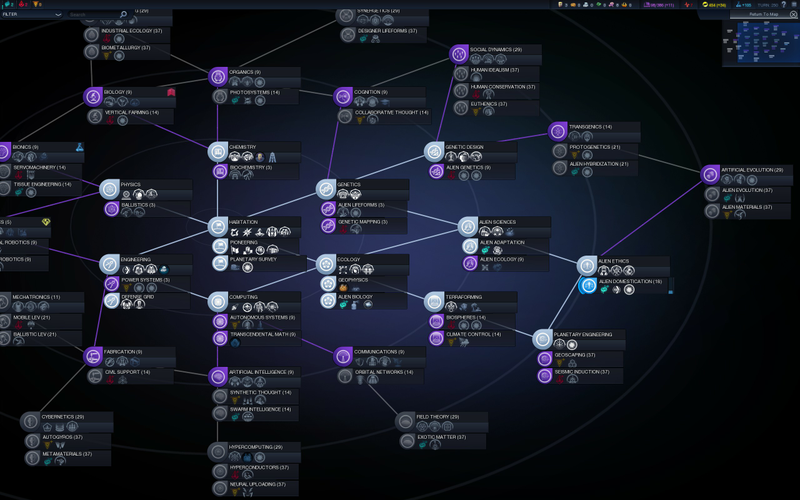The height and width of the screenshot is (500, 800).
Task: Select the Fabrication technology icon
Action: click(94, 356)
